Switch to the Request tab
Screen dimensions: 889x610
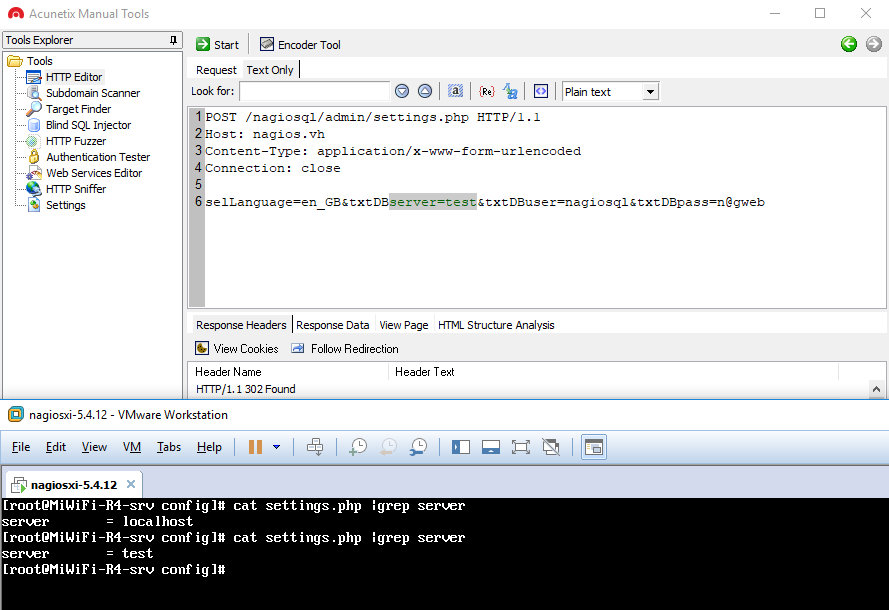pos(216,70)
